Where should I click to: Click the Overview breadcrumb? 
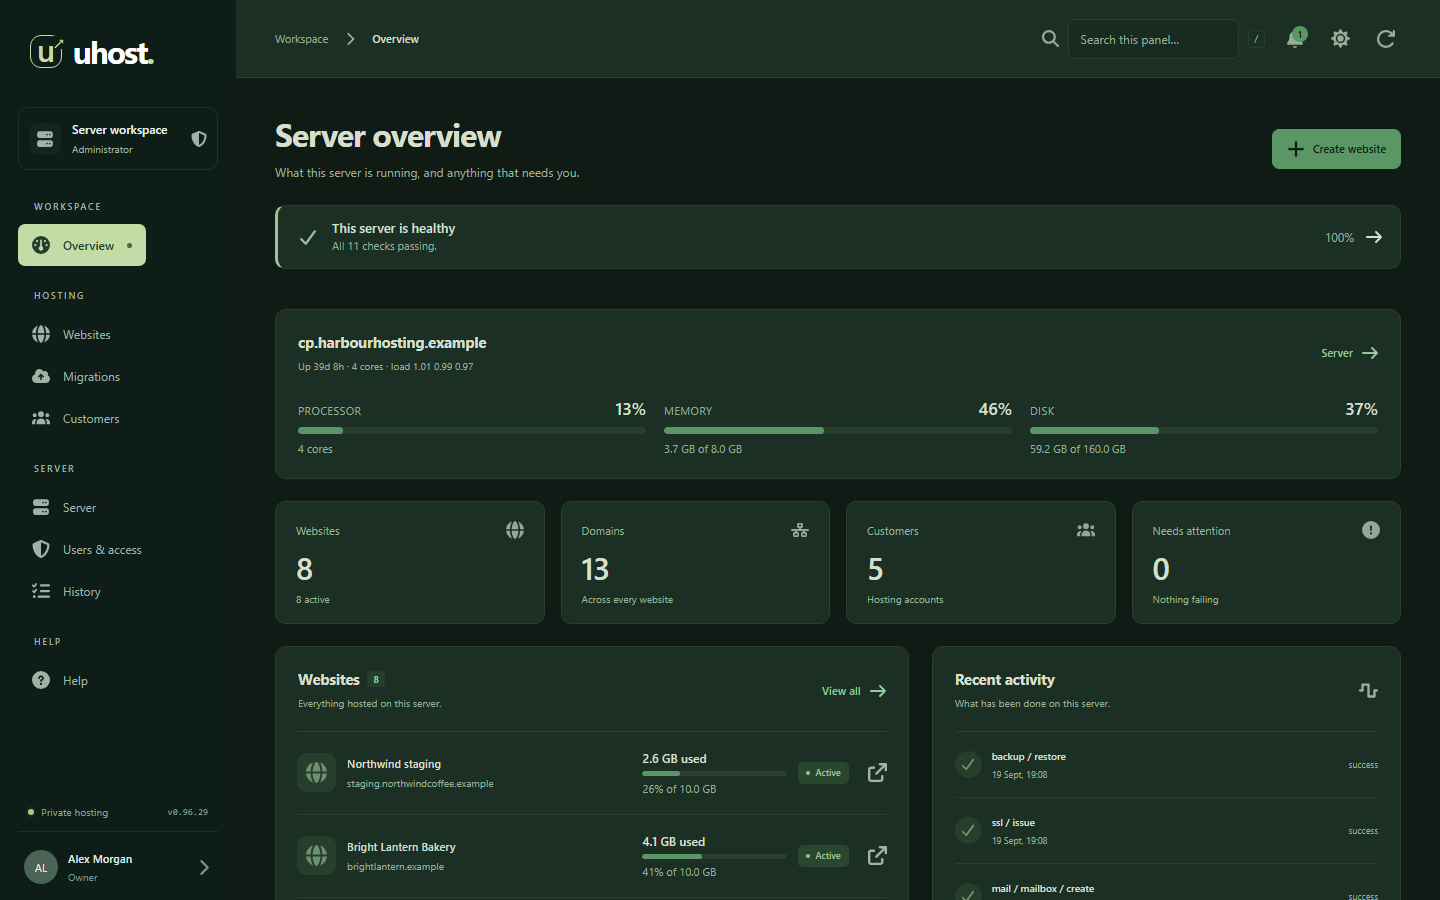tap(395, 39)
